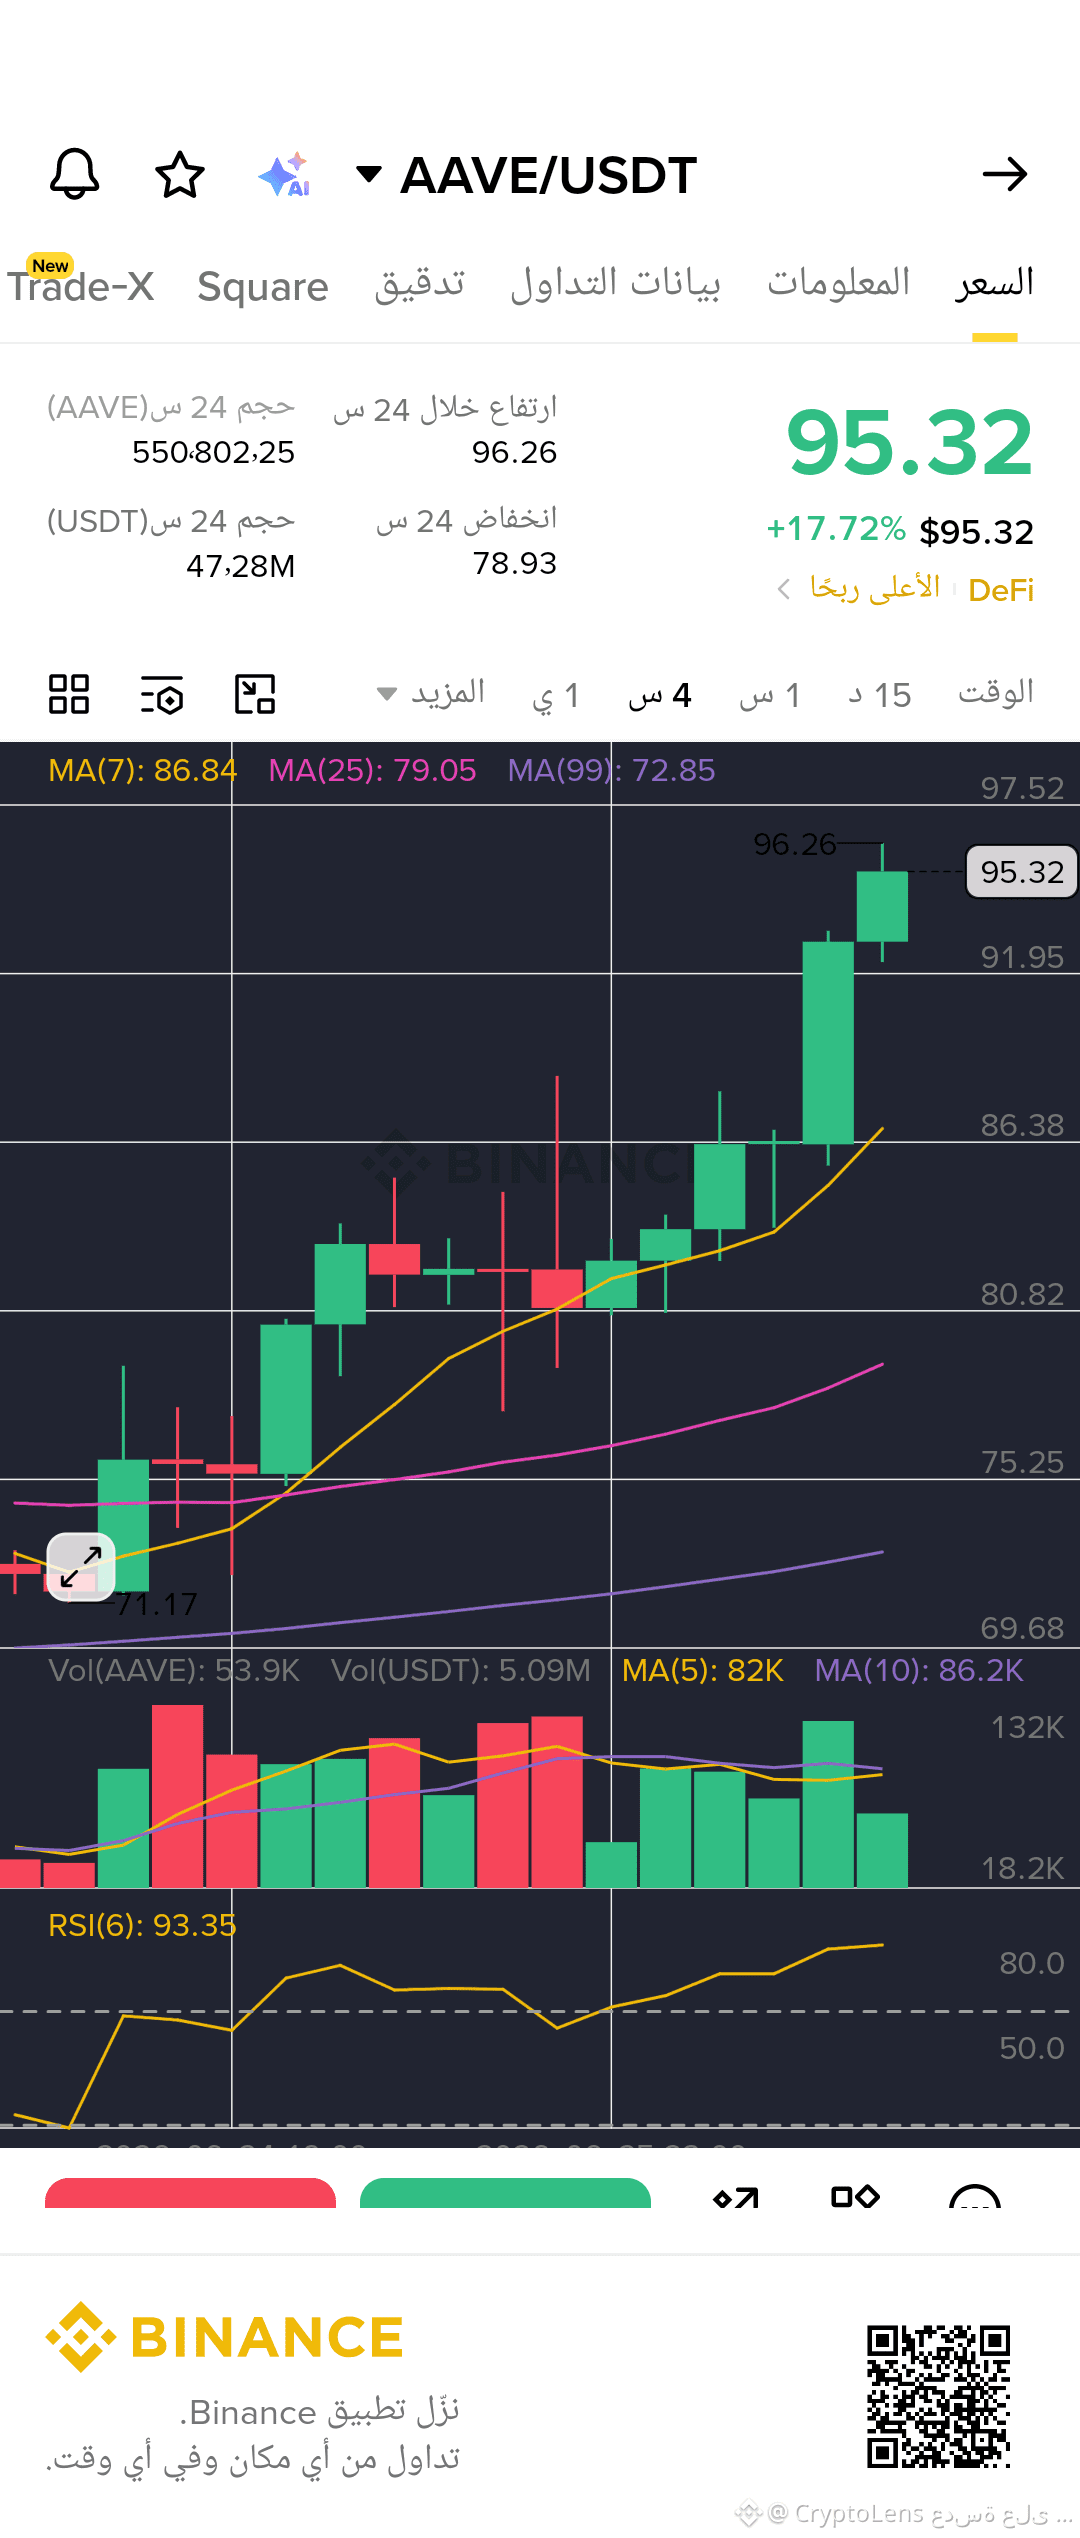1080x2538 pixels.
Task: Switch to the Square tab
Action: click(263, 287)
